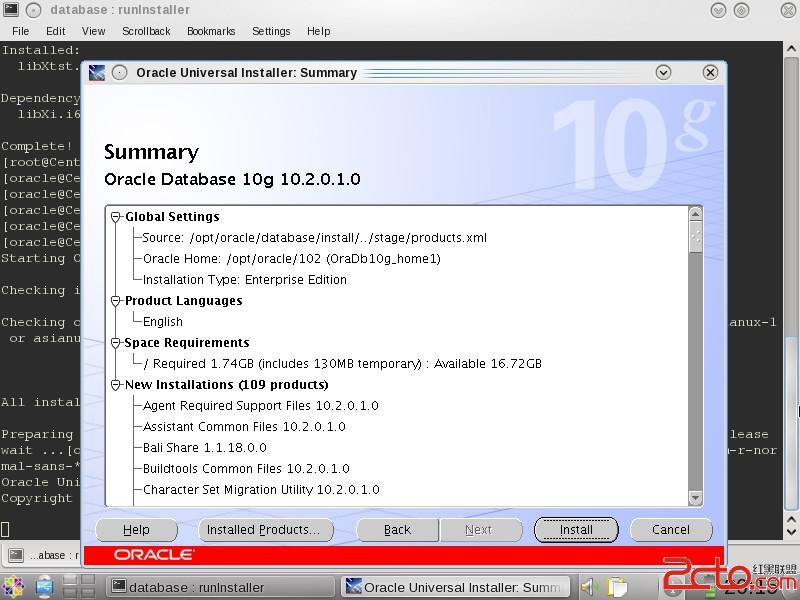Collapse the Global Settings tree node
Viewport: 800px width, 600px height.
116,217
